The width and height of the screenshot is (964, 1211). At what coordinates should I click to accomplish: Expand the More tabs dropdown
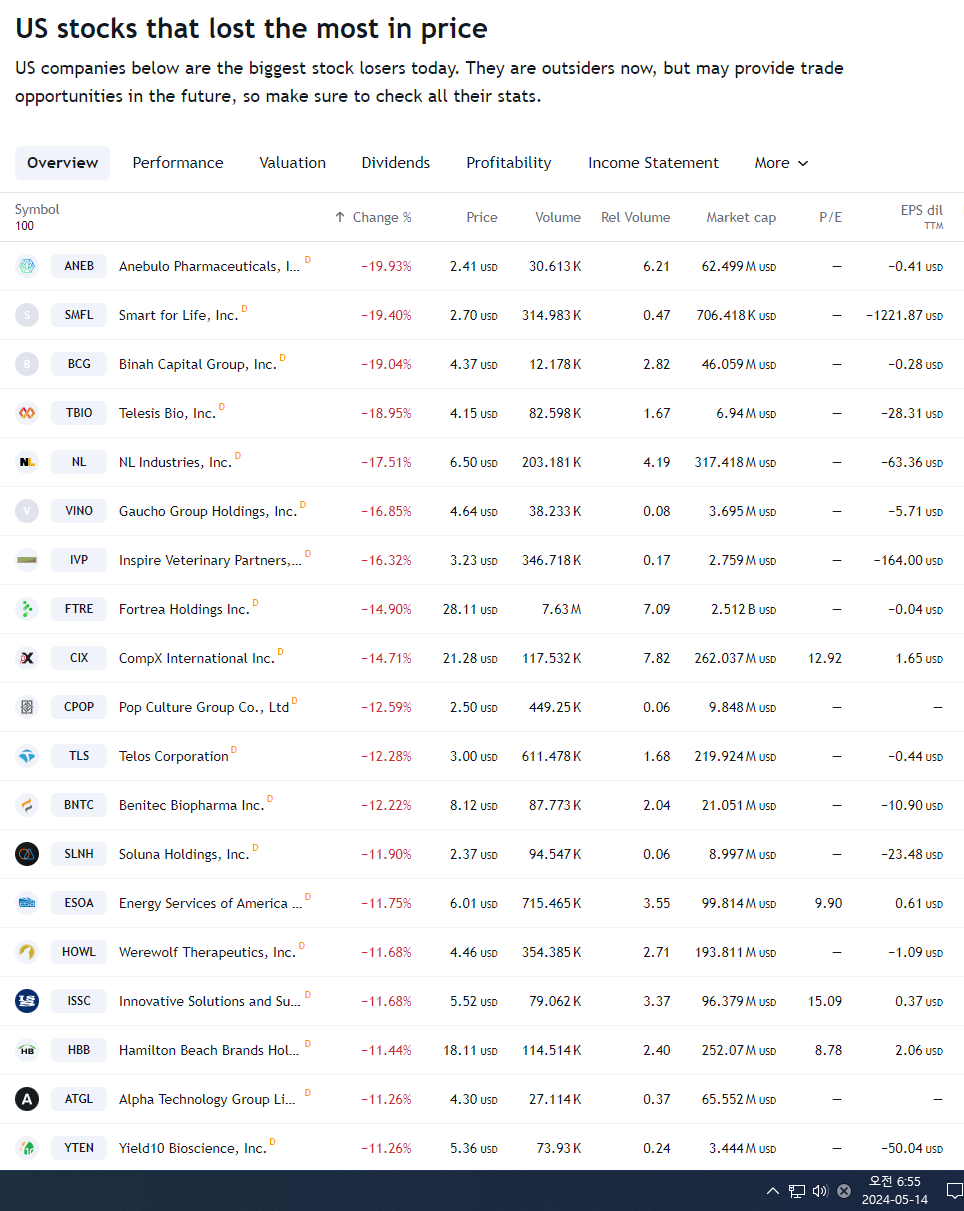[x=781, y=163]
